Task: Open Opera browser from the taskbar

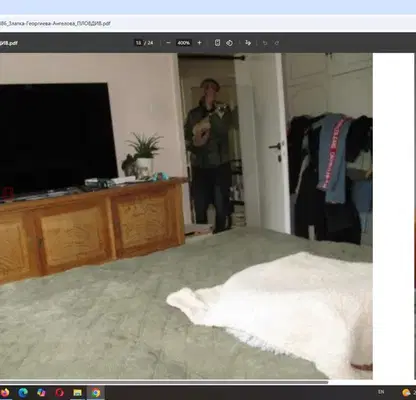Action: click(60, 392)
